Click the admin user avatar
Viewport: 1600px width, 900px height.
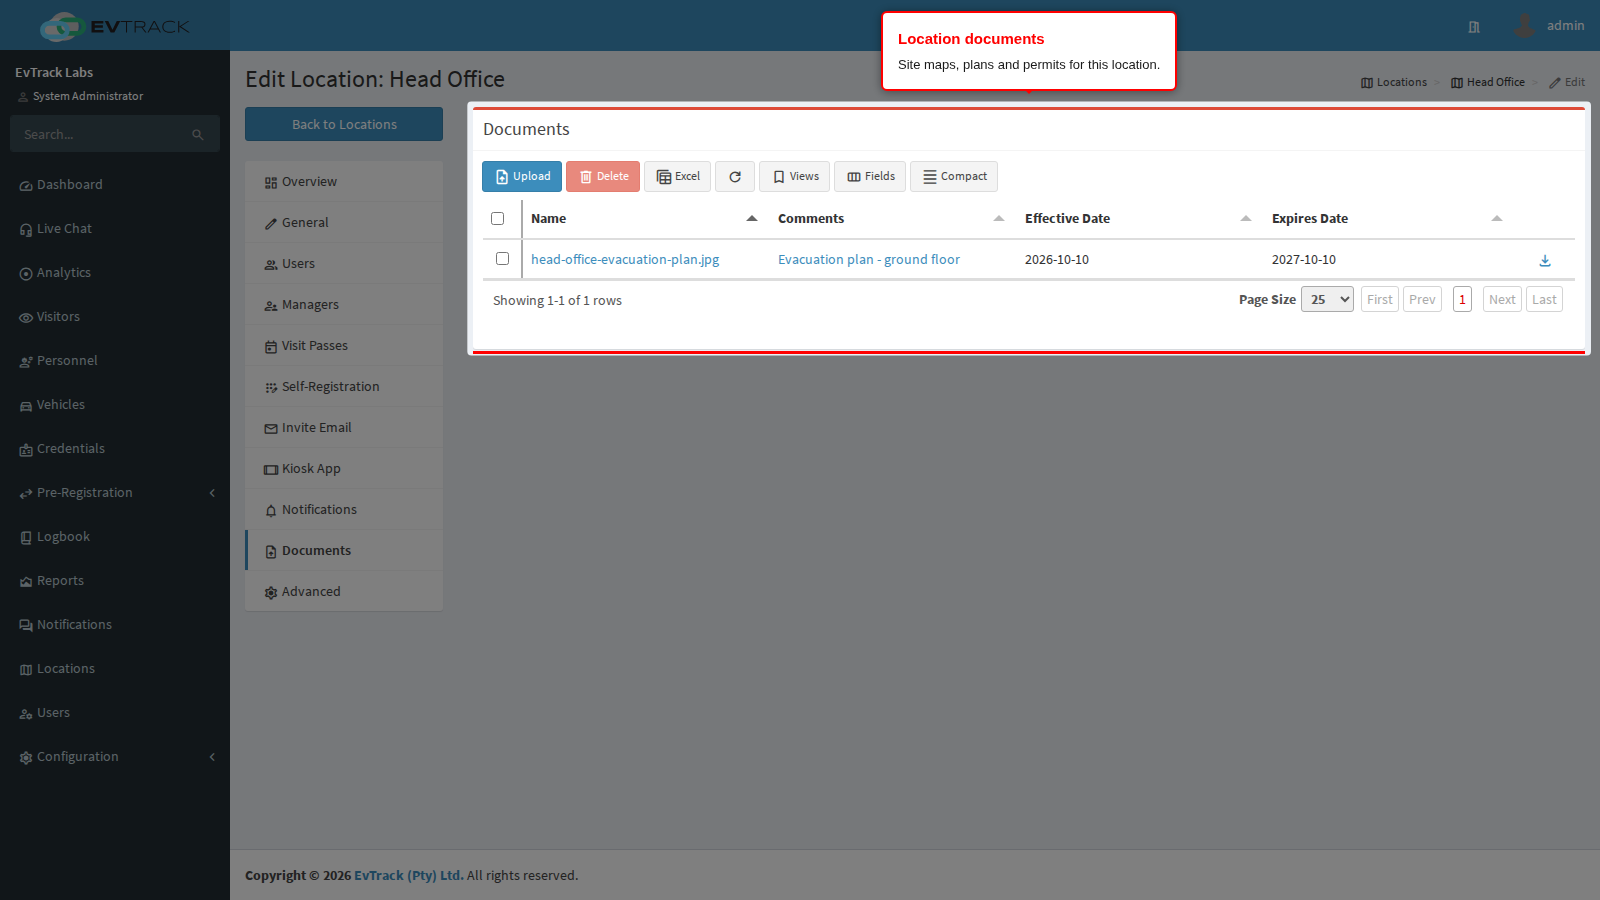pos(1524,25)
